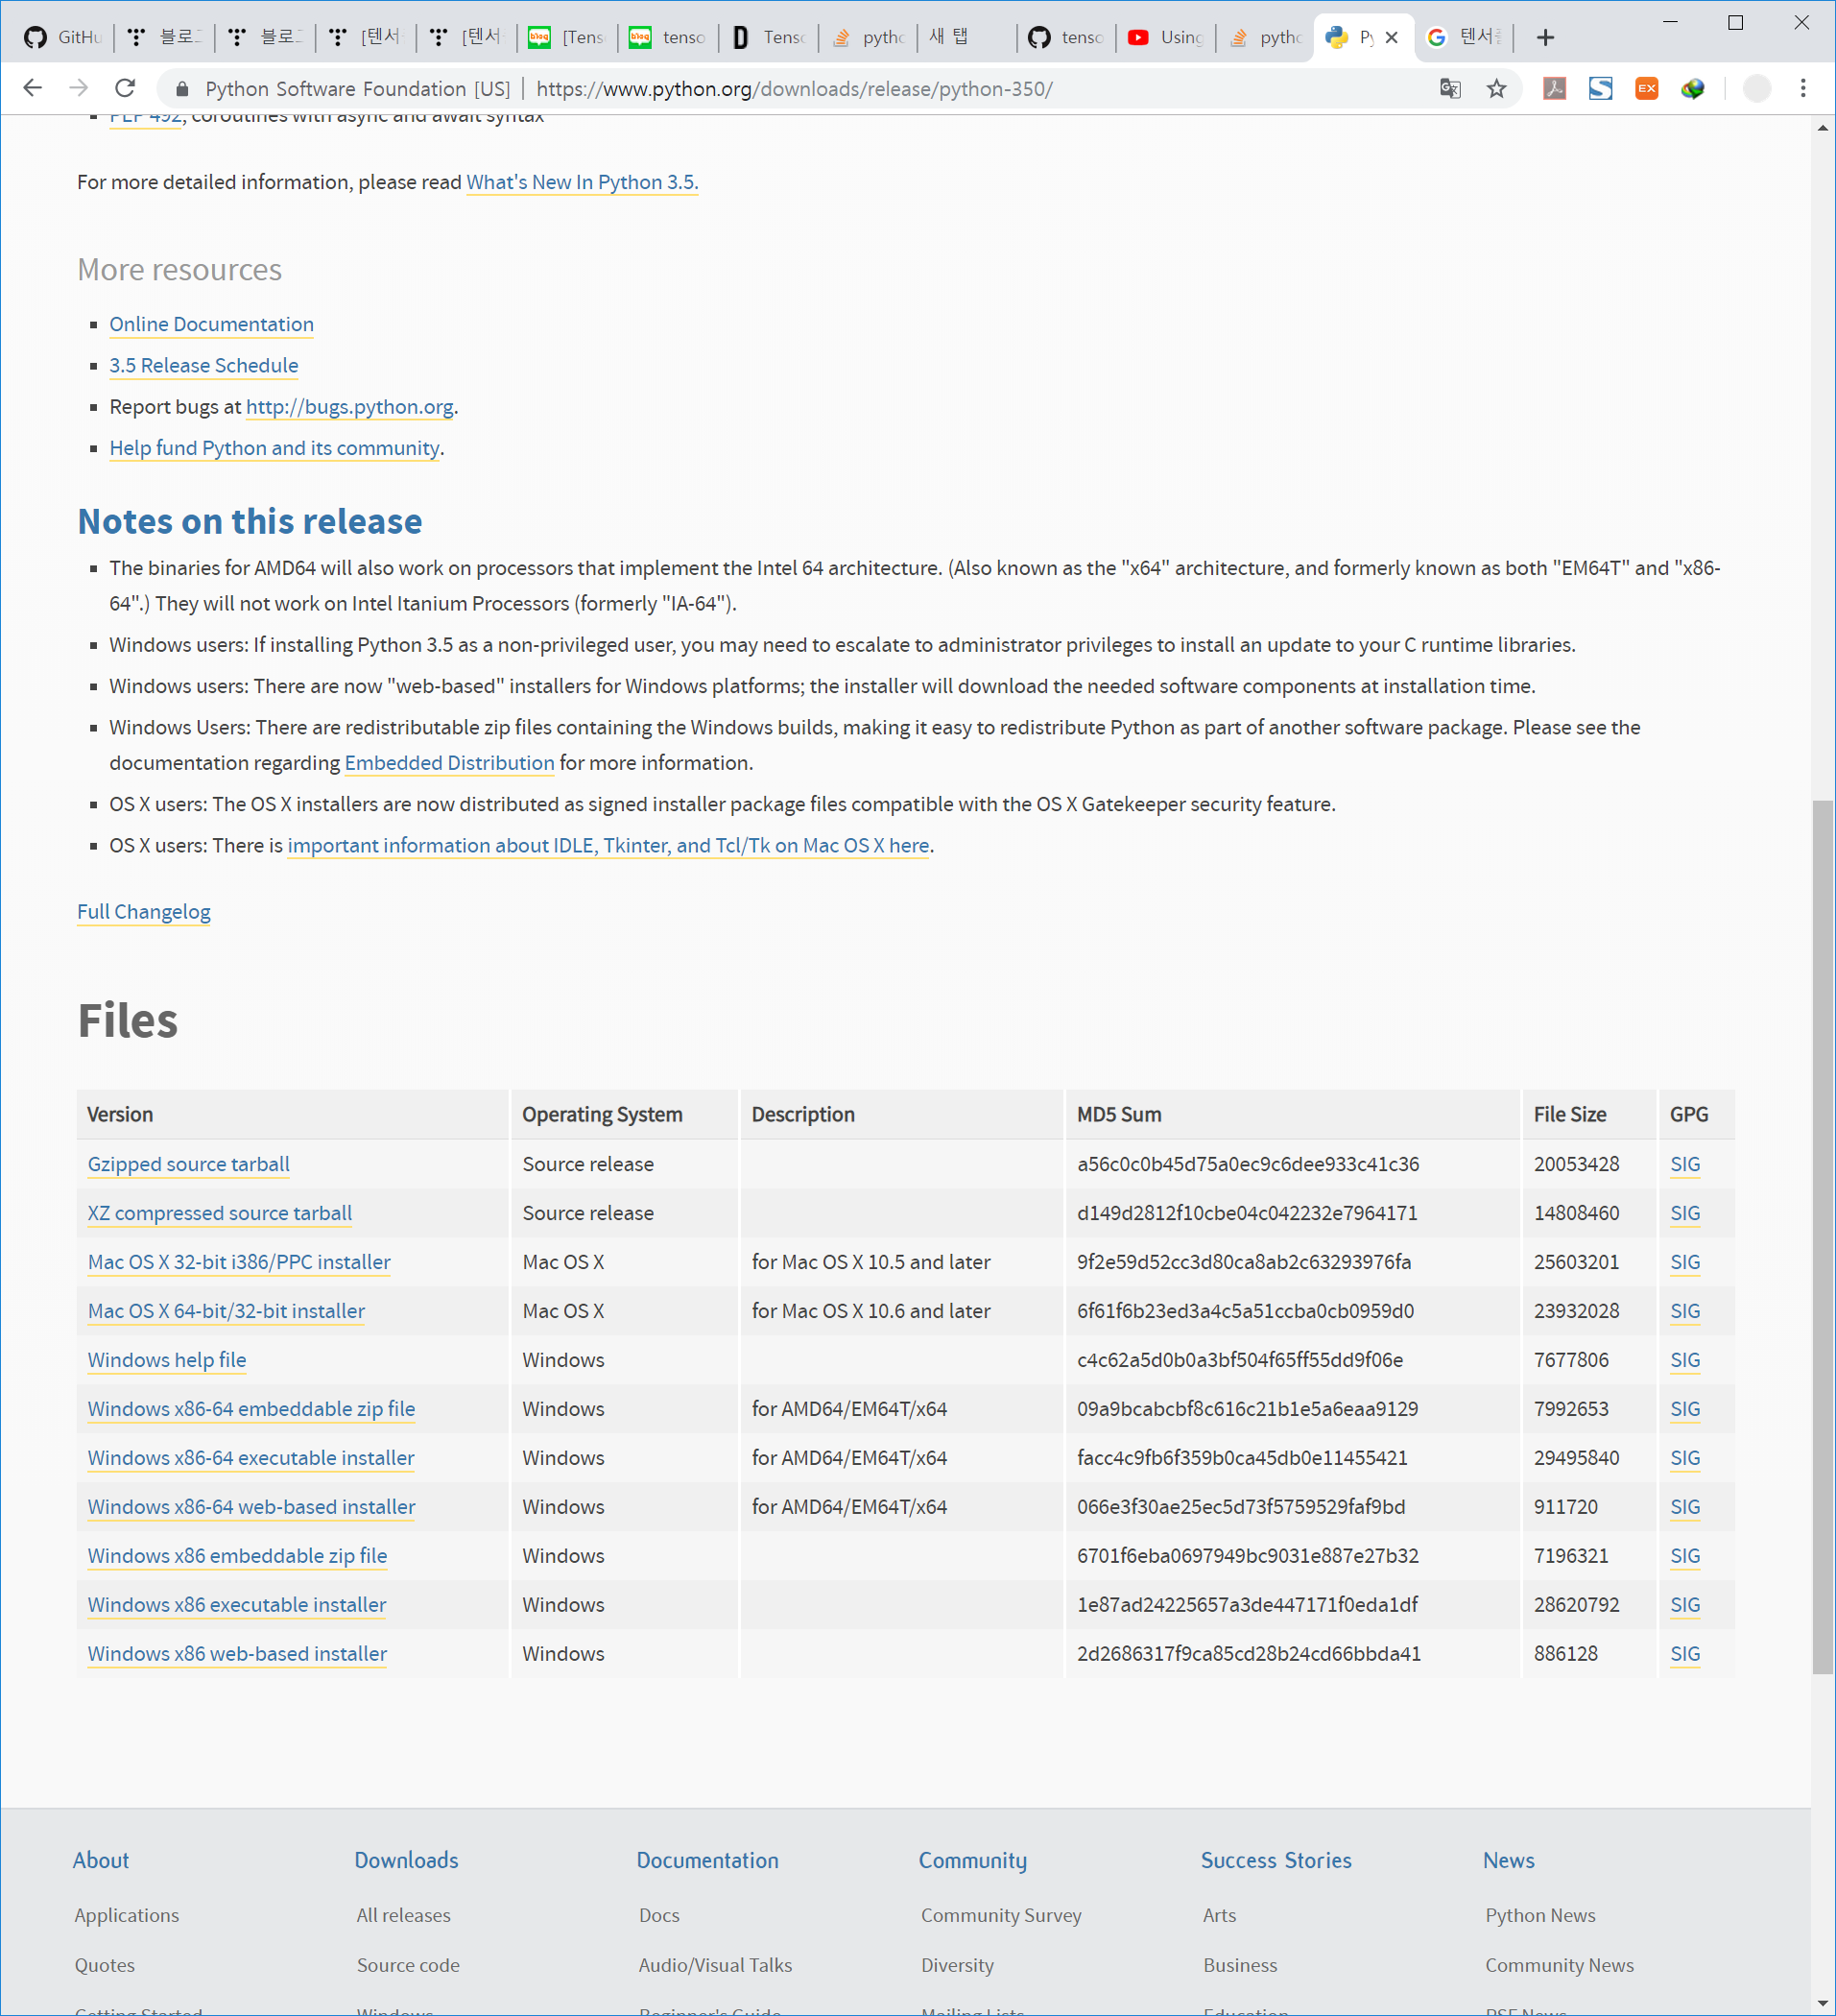Image resolution: width=1836 pixels, height=2016 pixels.
Task: Download the Windows help file
Action: tap(167, 1360)
